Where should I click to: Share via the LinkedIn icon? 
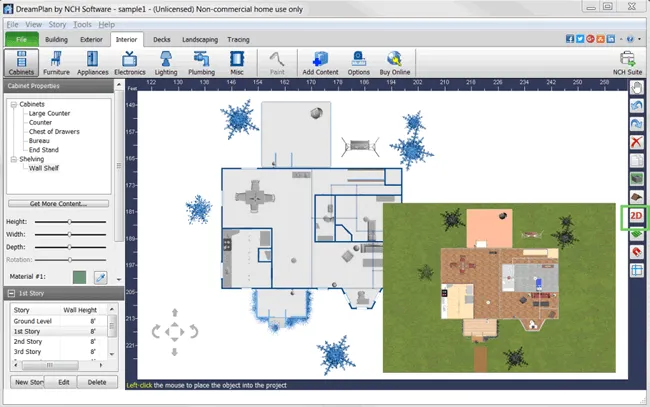point(611,39)
